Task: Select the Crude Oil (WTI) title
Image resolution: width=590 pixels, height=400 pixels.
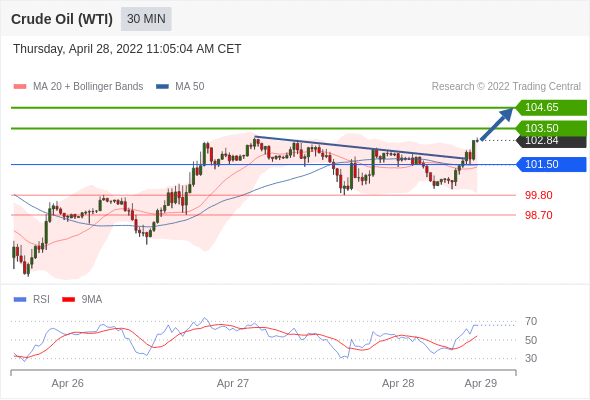Action: tap(62, 19)
